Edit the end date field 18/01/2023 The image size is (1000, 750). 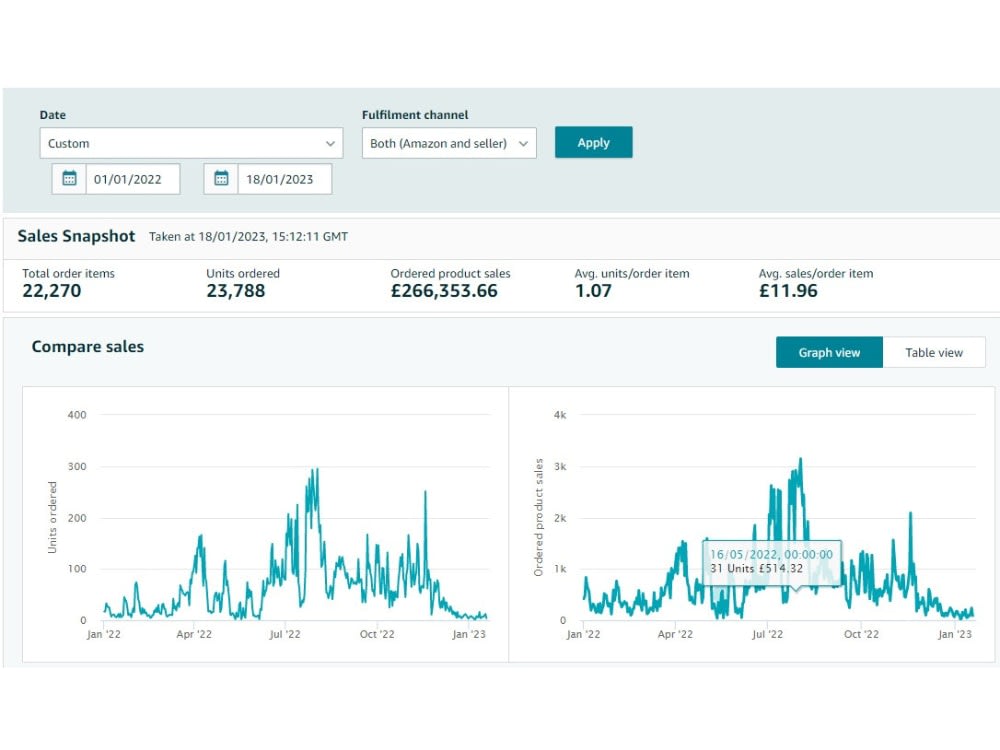[284, 179]
